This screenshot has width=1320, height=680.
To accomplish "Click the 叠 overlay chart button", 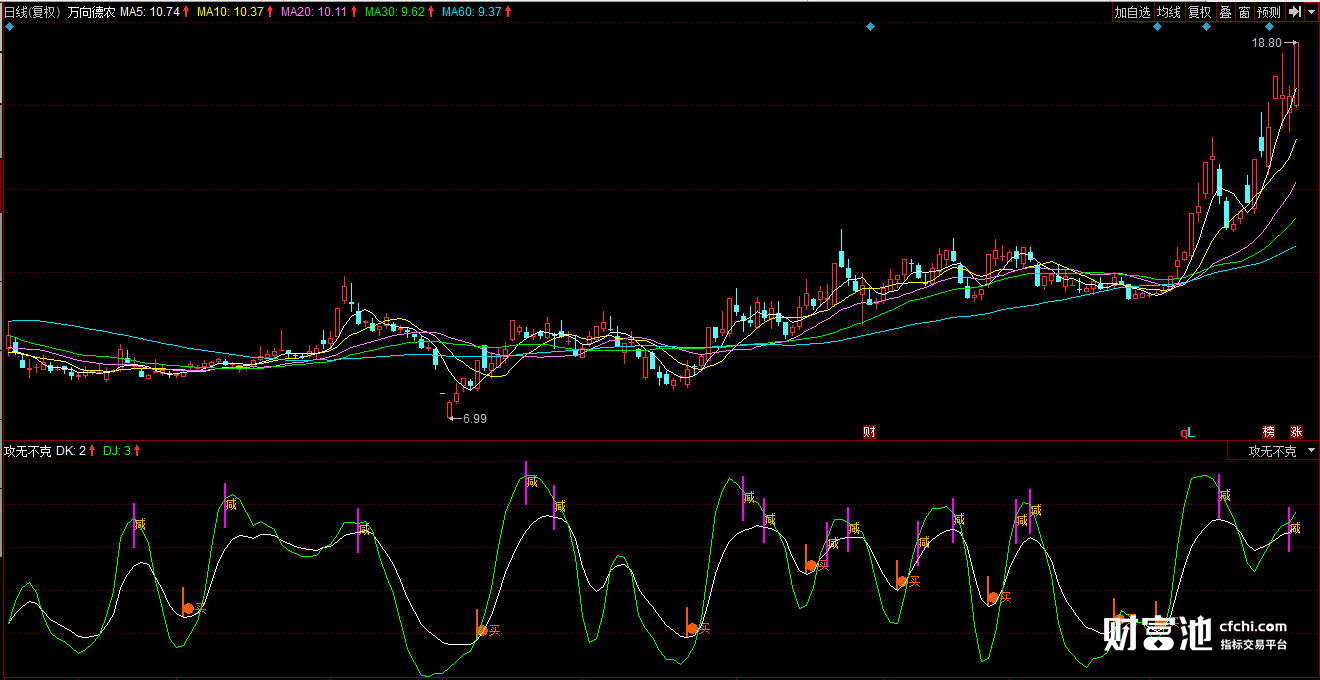I will tap(1225, 12).
